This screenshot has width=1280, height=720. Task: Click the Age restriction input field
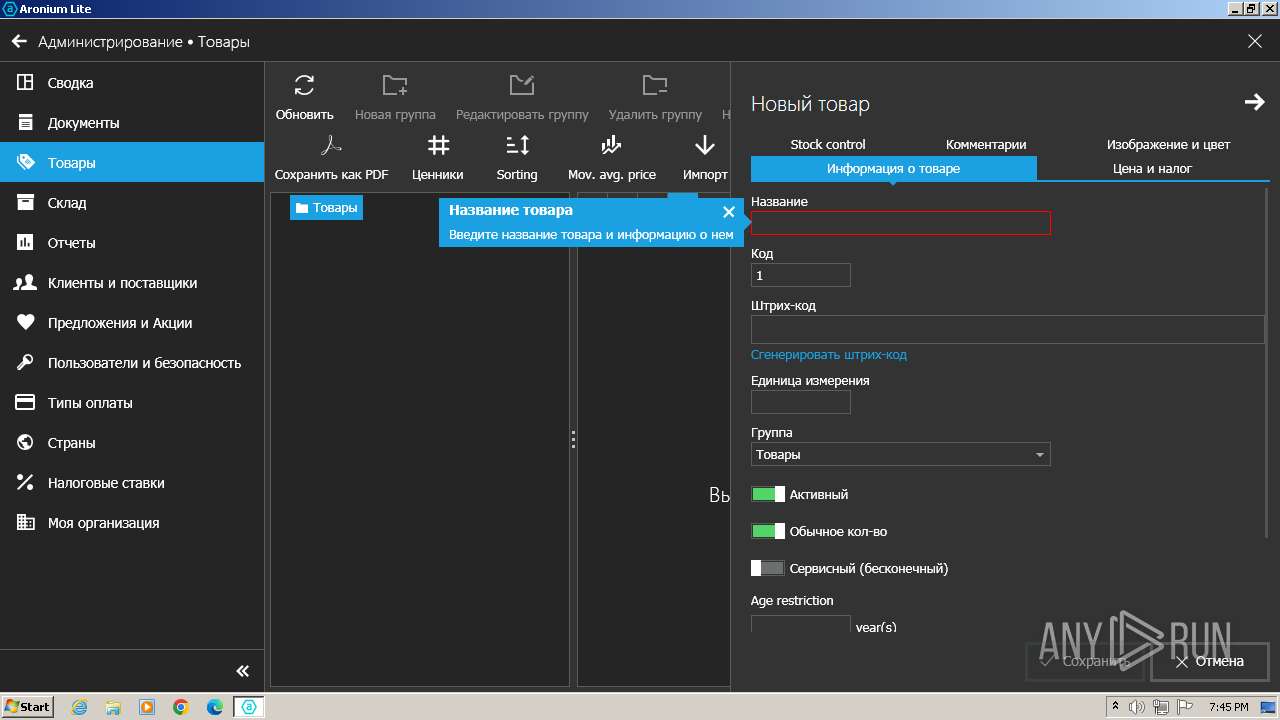801,626
